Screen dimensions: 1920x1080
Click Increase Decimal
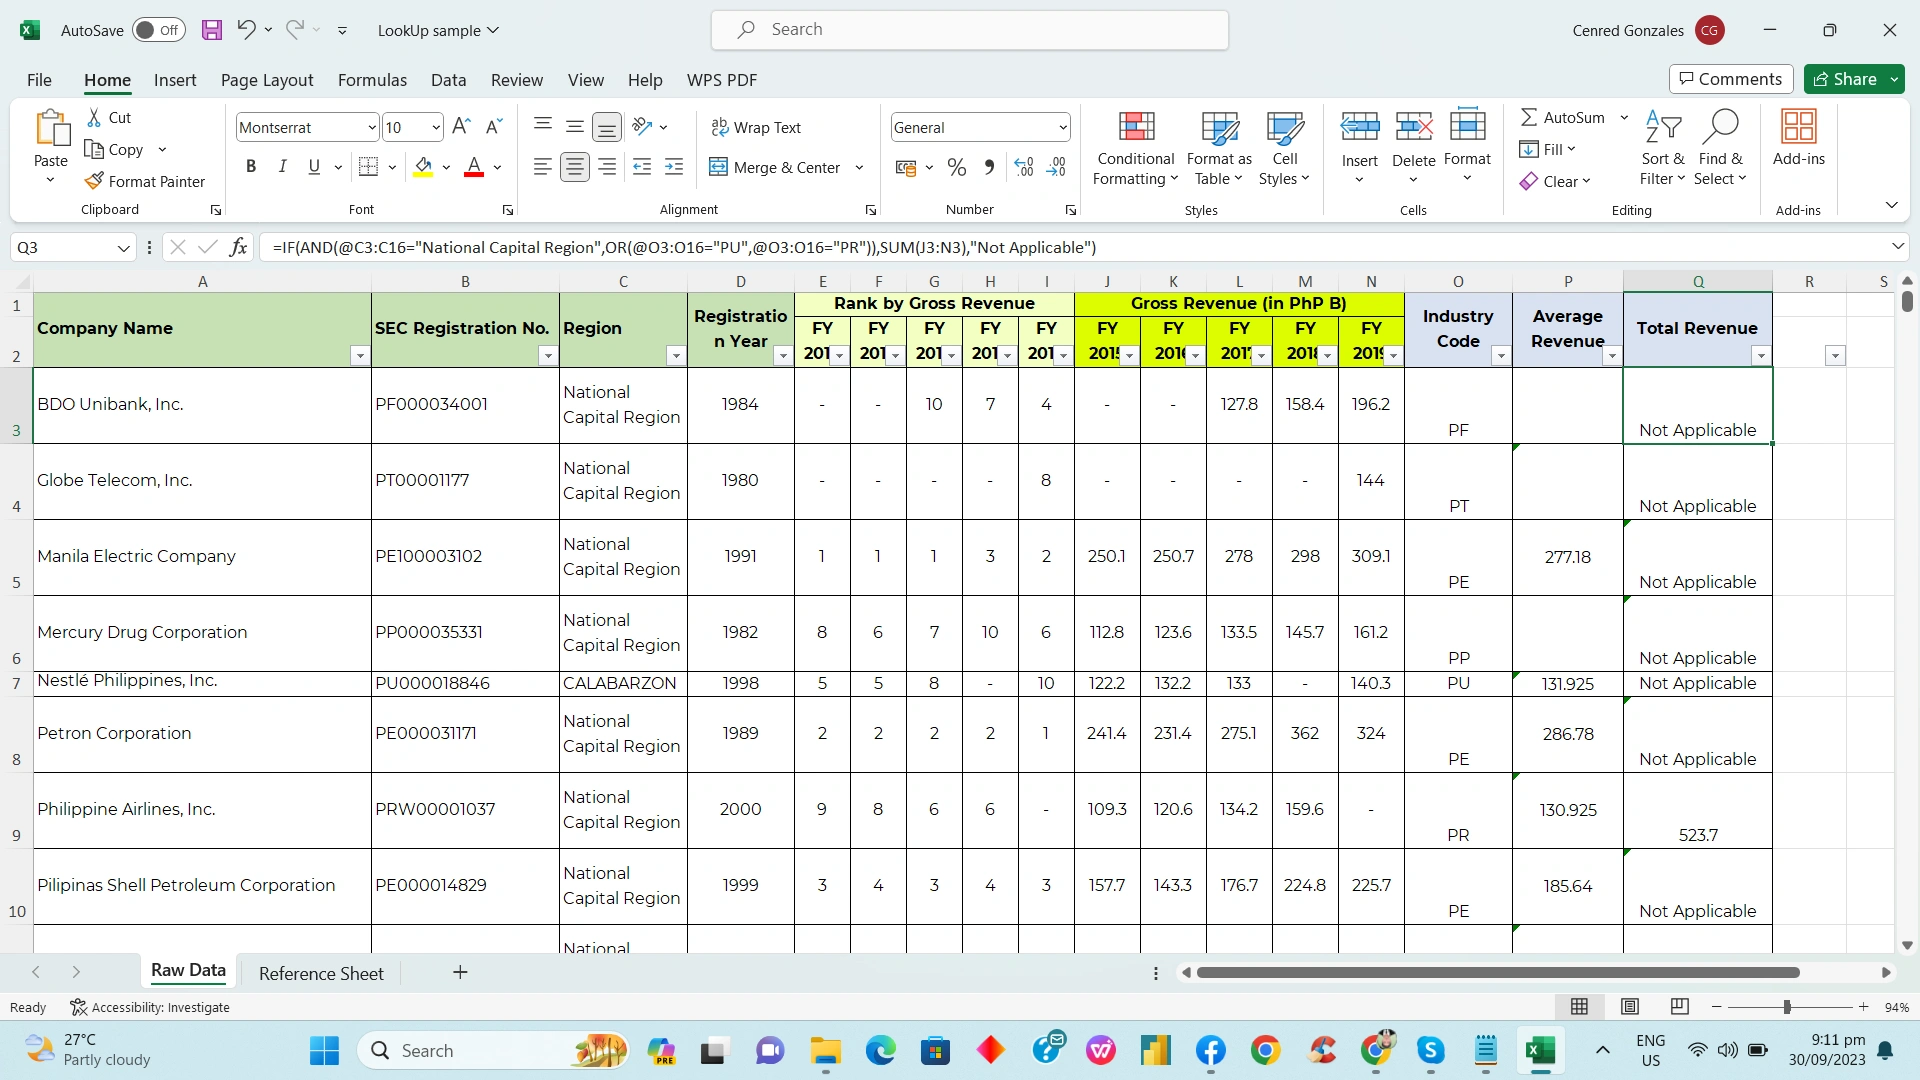pyautogui.click(x=1023, y=167)
